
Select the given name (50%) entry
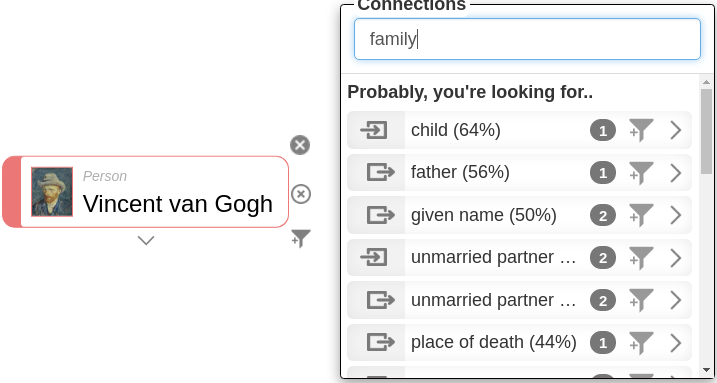coord(483,215)
